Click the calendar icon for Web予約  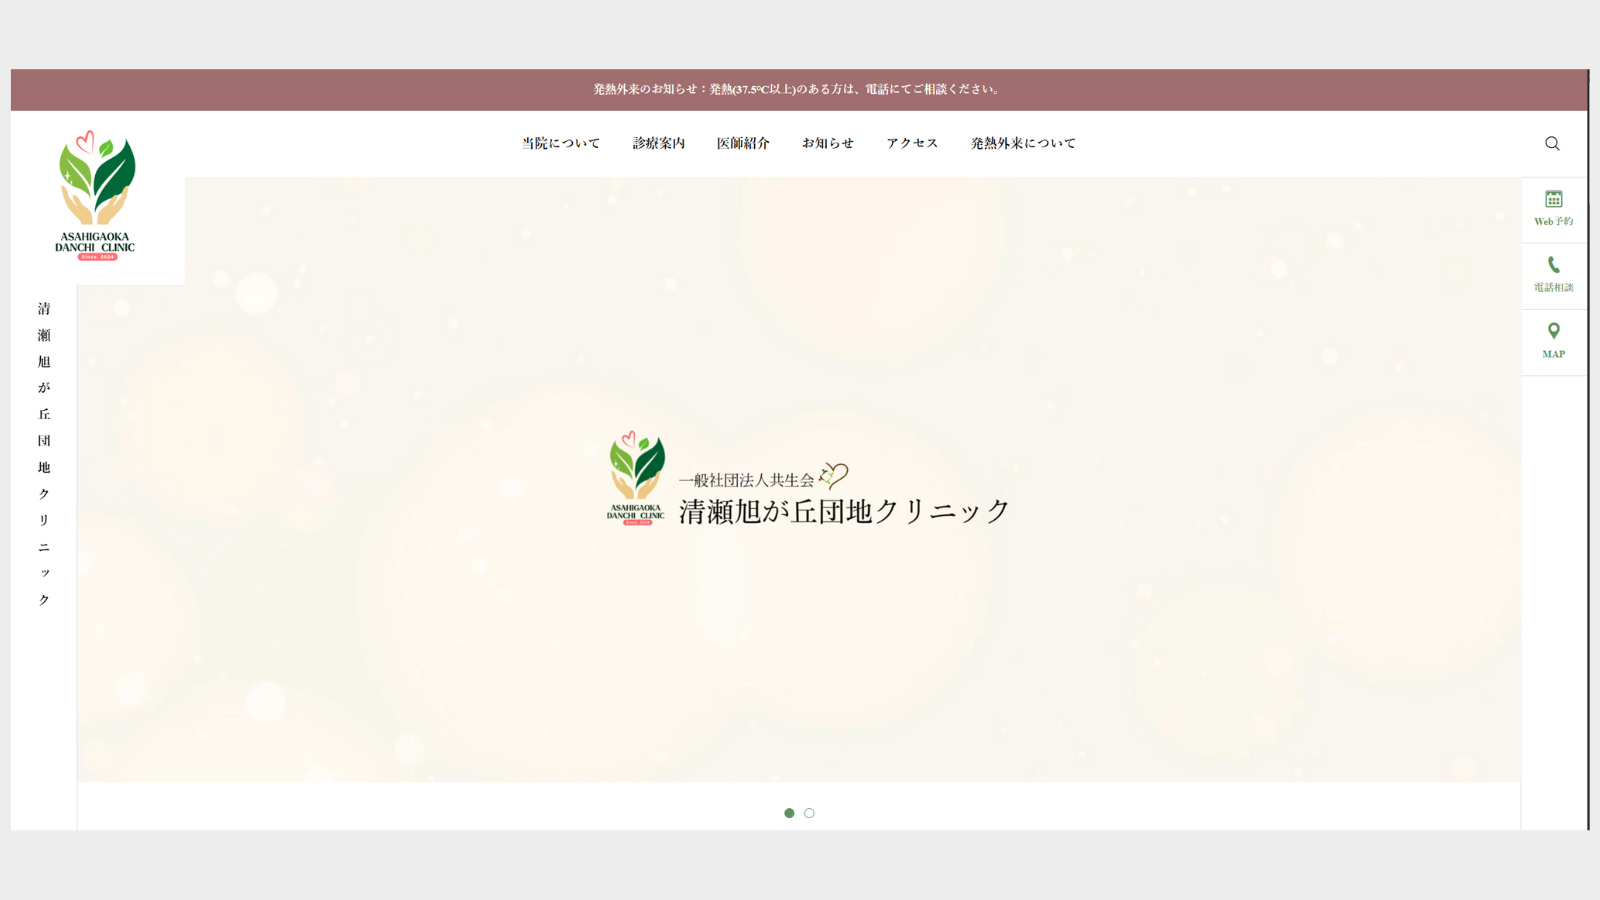click(1553, 200)
